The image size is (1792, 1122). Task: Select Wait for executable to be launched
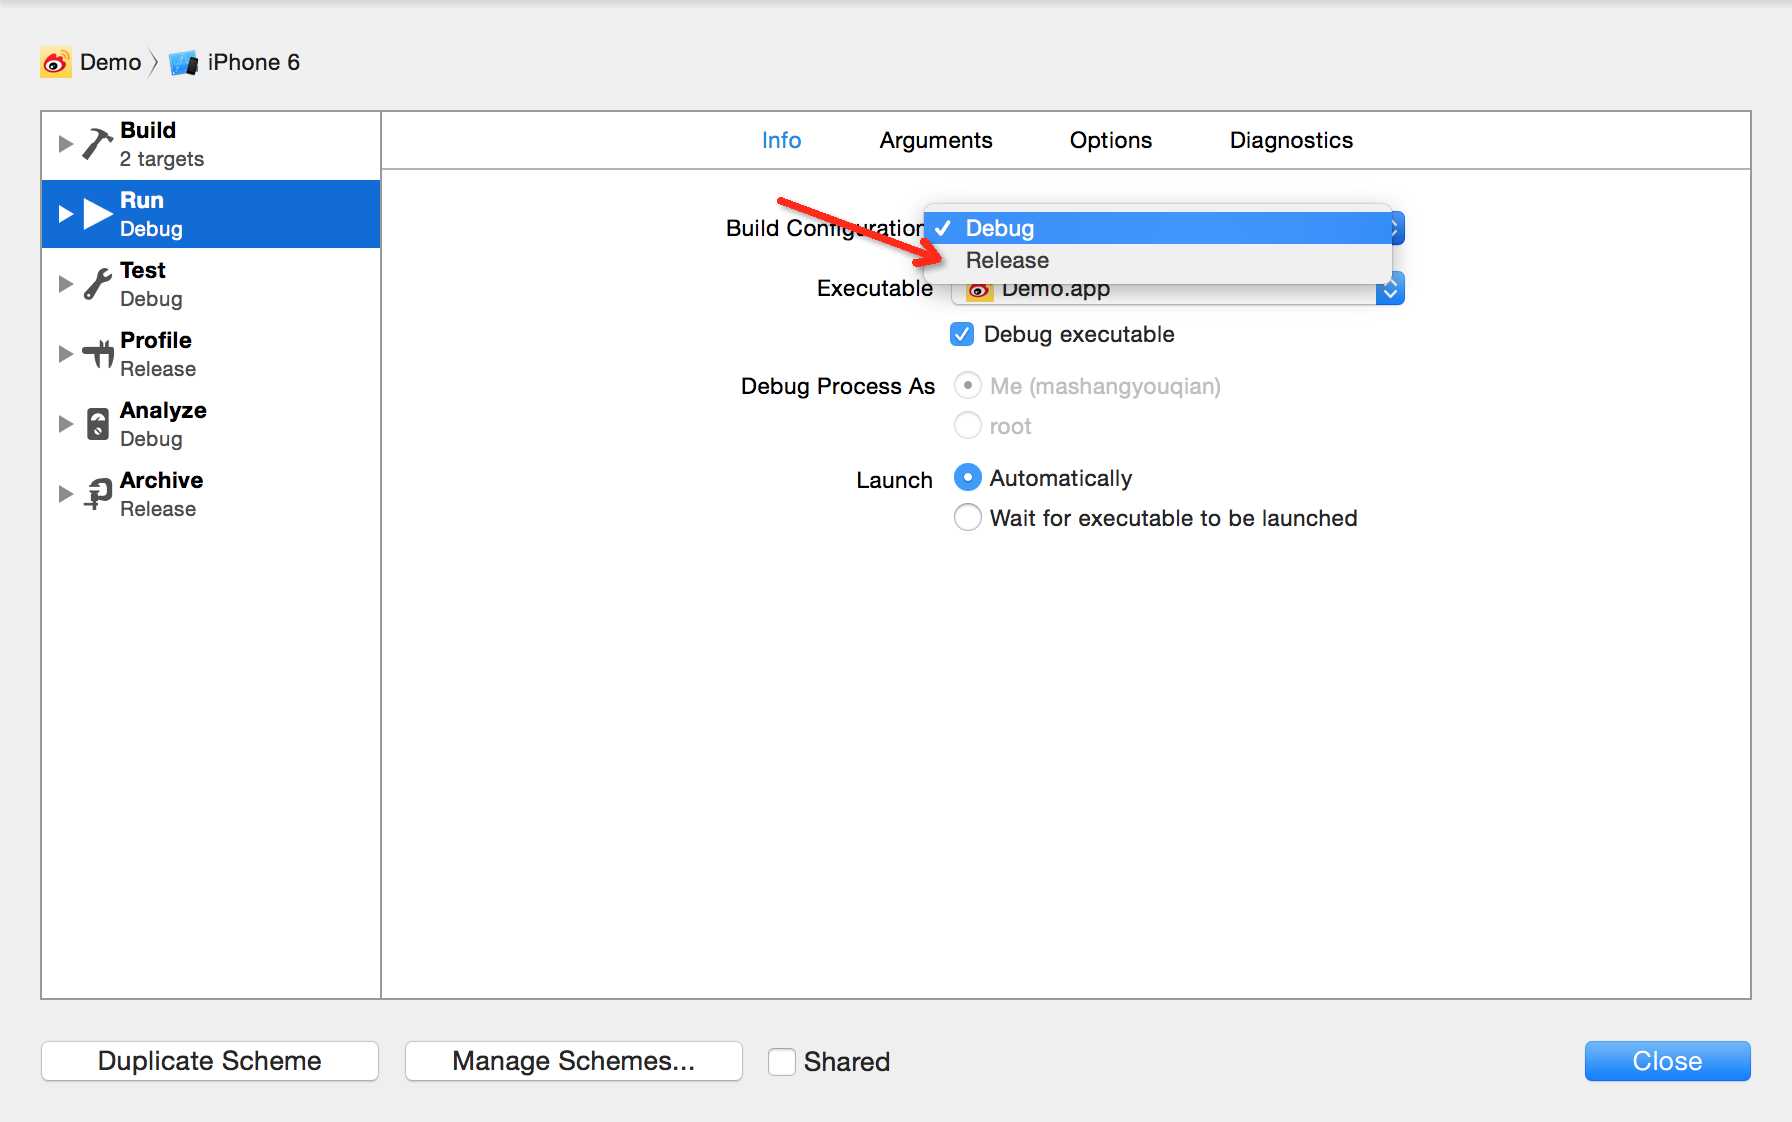pos(968,518)
